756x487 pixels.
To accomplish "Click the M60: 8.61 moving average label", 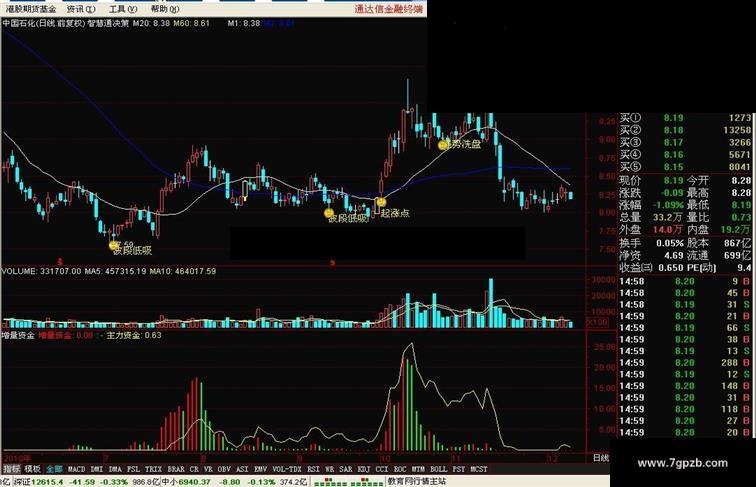I will coord(191,23).
